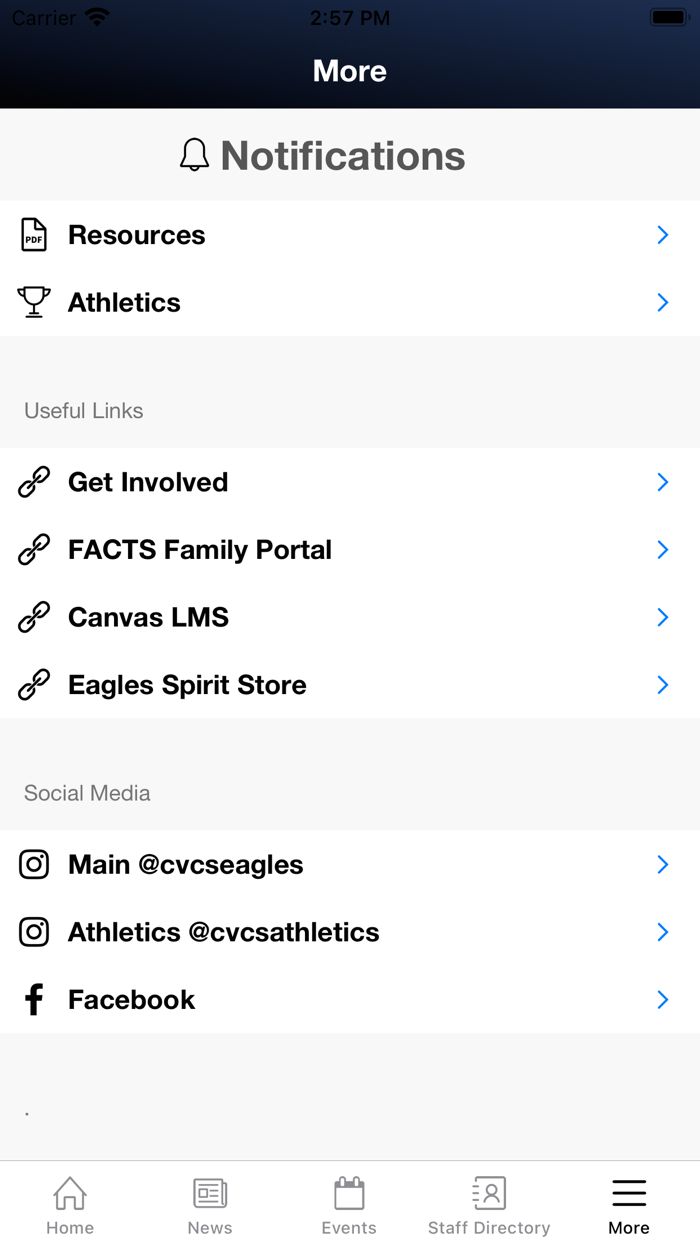Tap the More menu icon
700x1244 pixels.
[x=628, y=1192]
